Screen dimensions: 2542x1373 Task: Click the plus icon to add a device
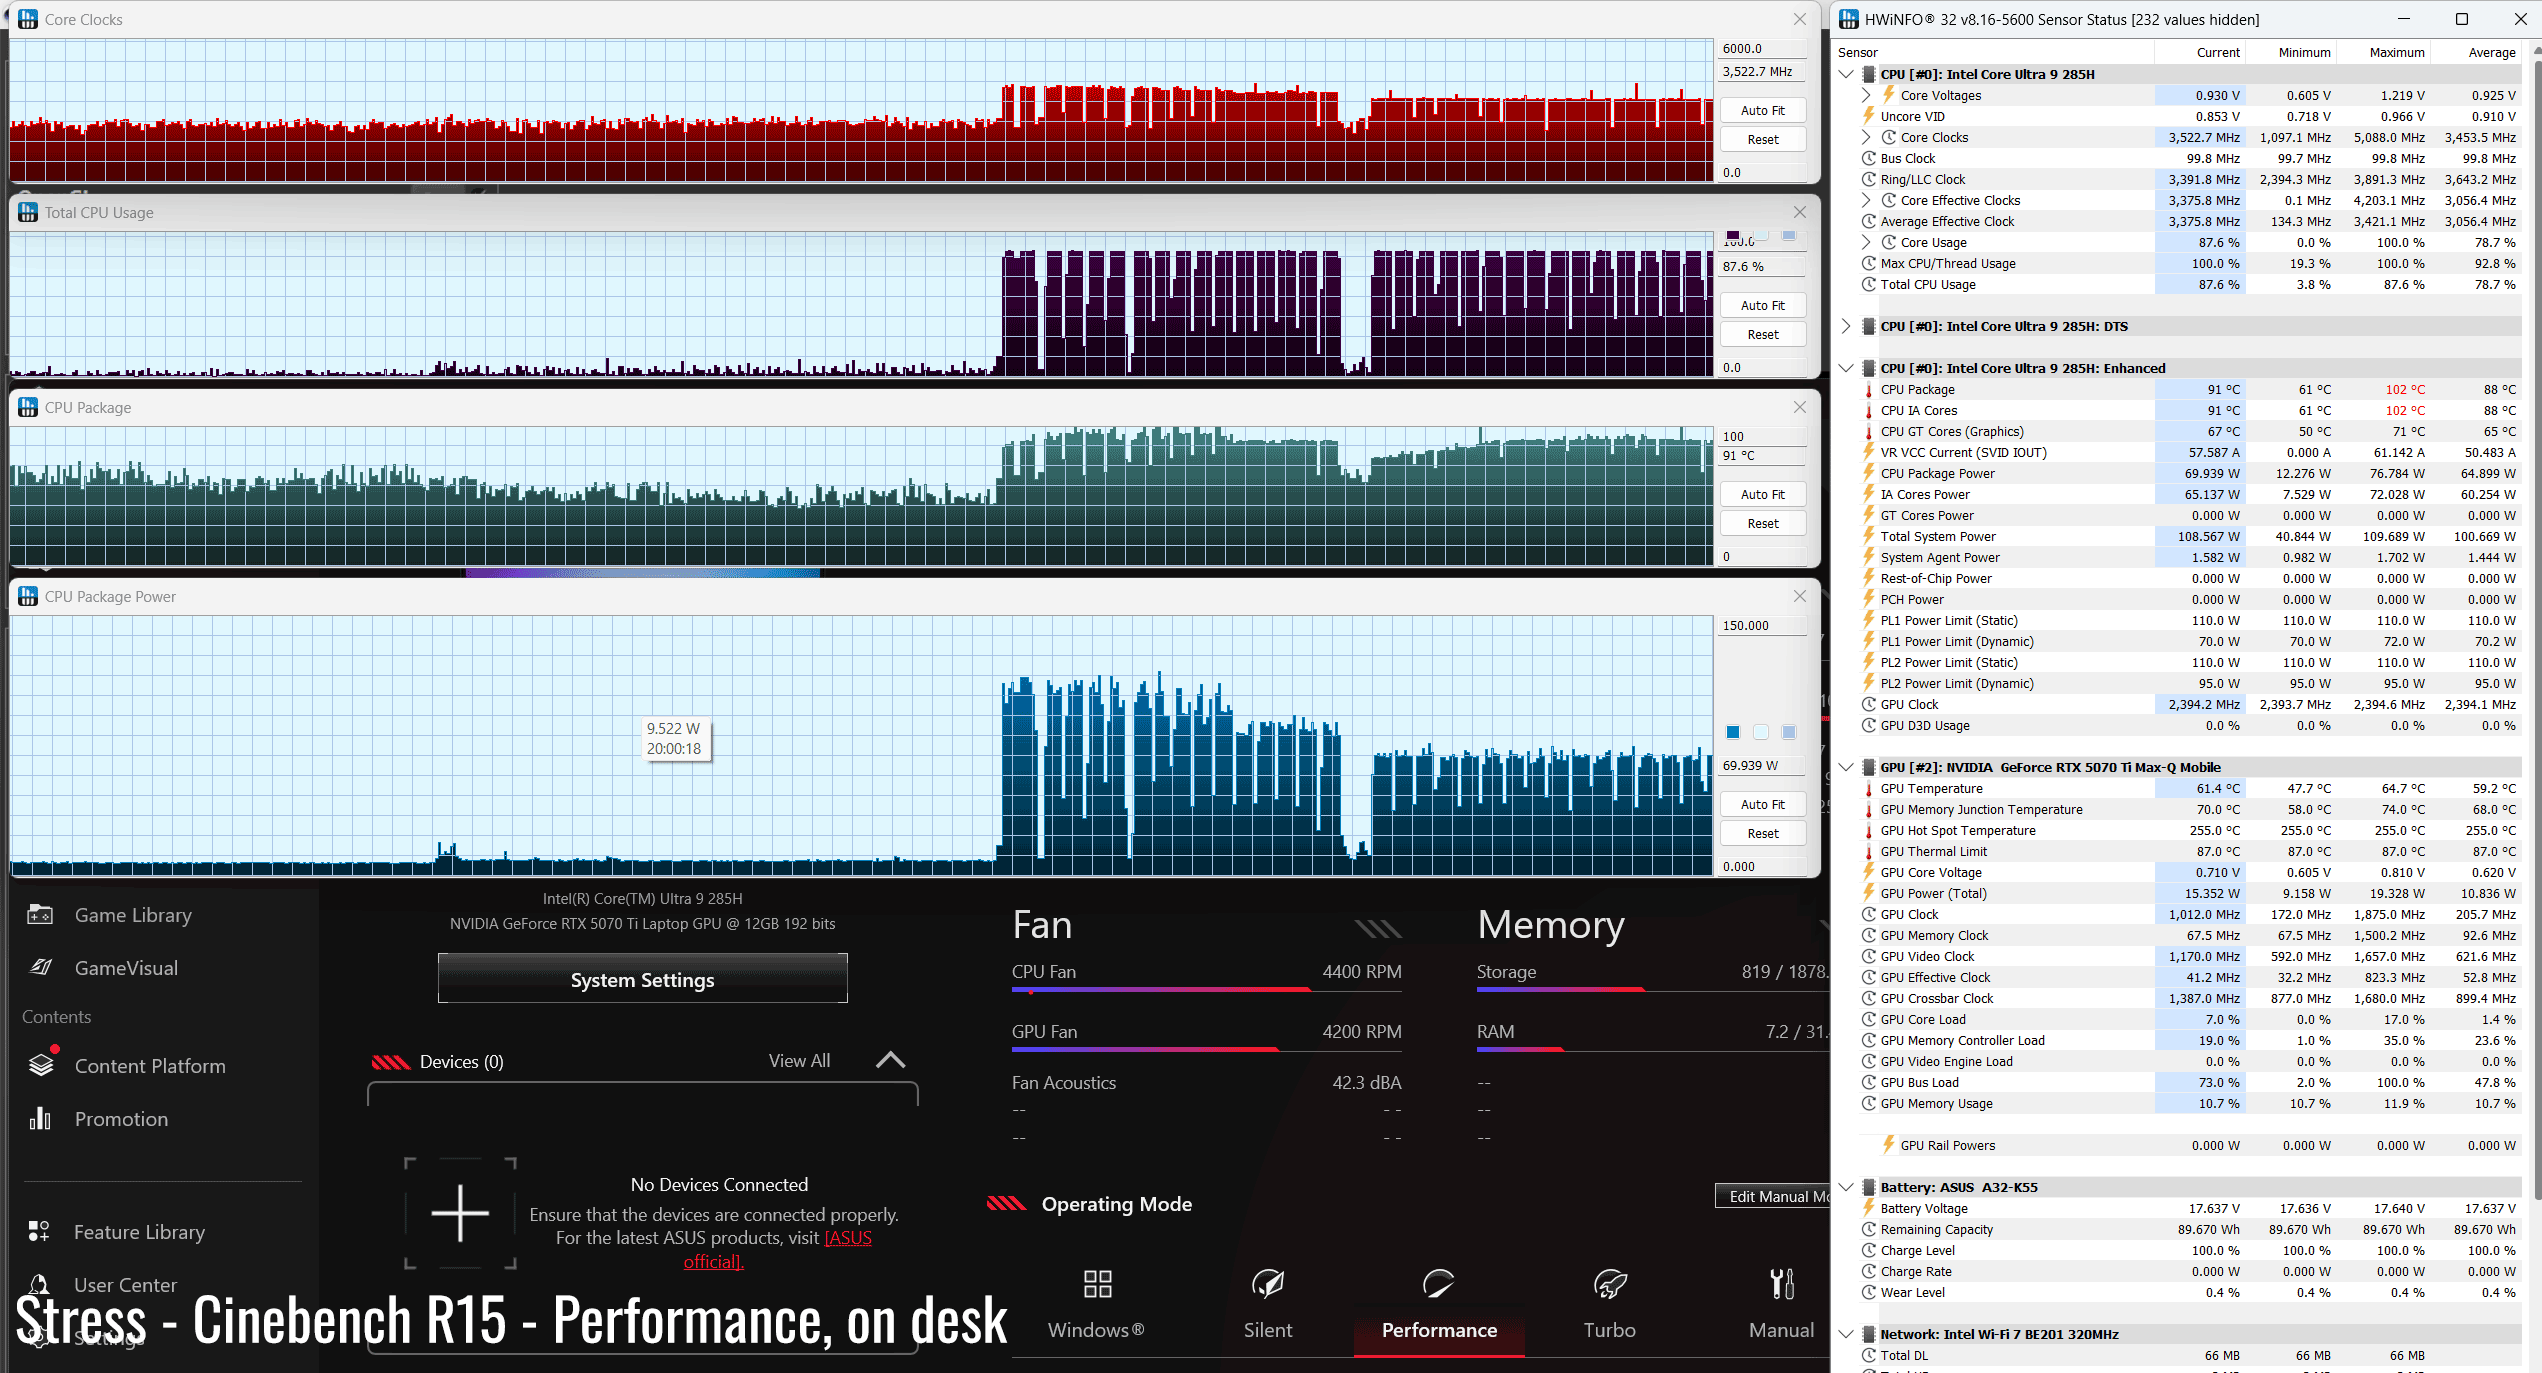pyautogui.click(x=460, y=1214)
